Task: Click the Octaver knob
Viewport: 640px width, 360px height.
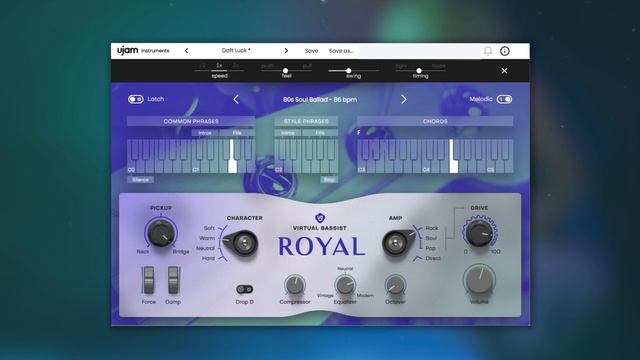Action: pyautogui.click(x=395, y=285)
